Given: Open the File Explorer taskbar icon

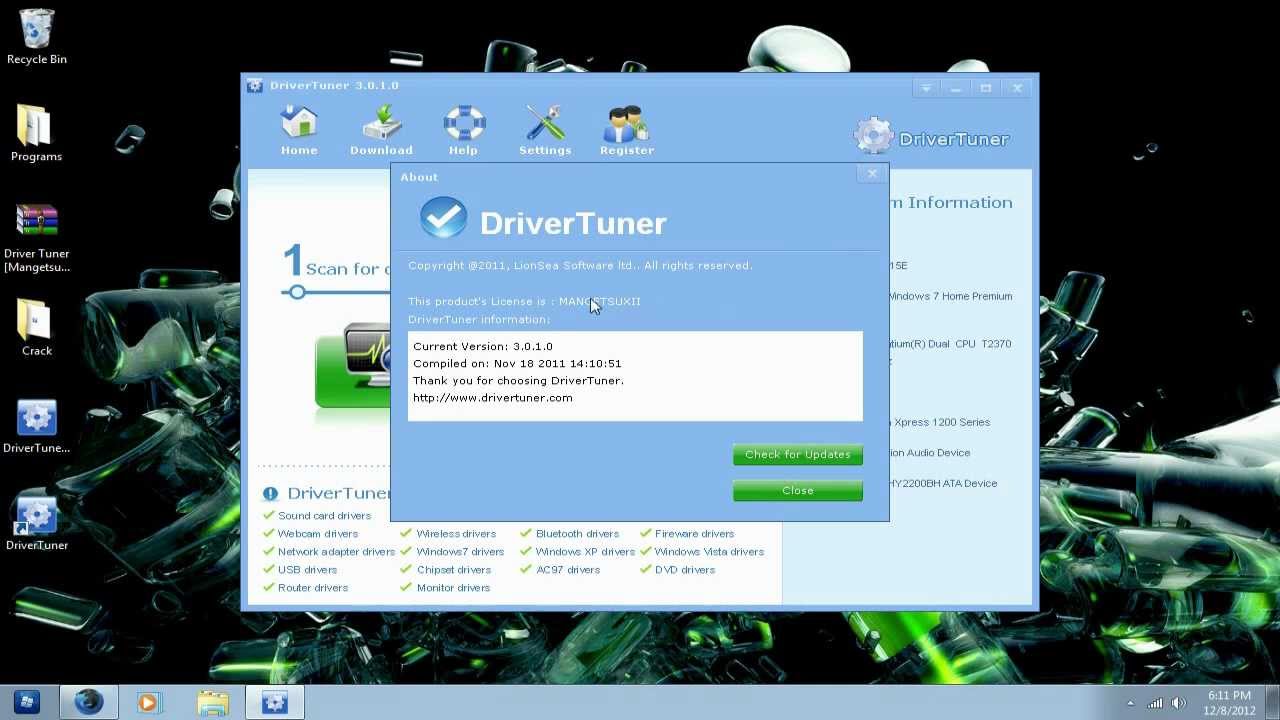Looking at the screenshot, I should point(212,702).
